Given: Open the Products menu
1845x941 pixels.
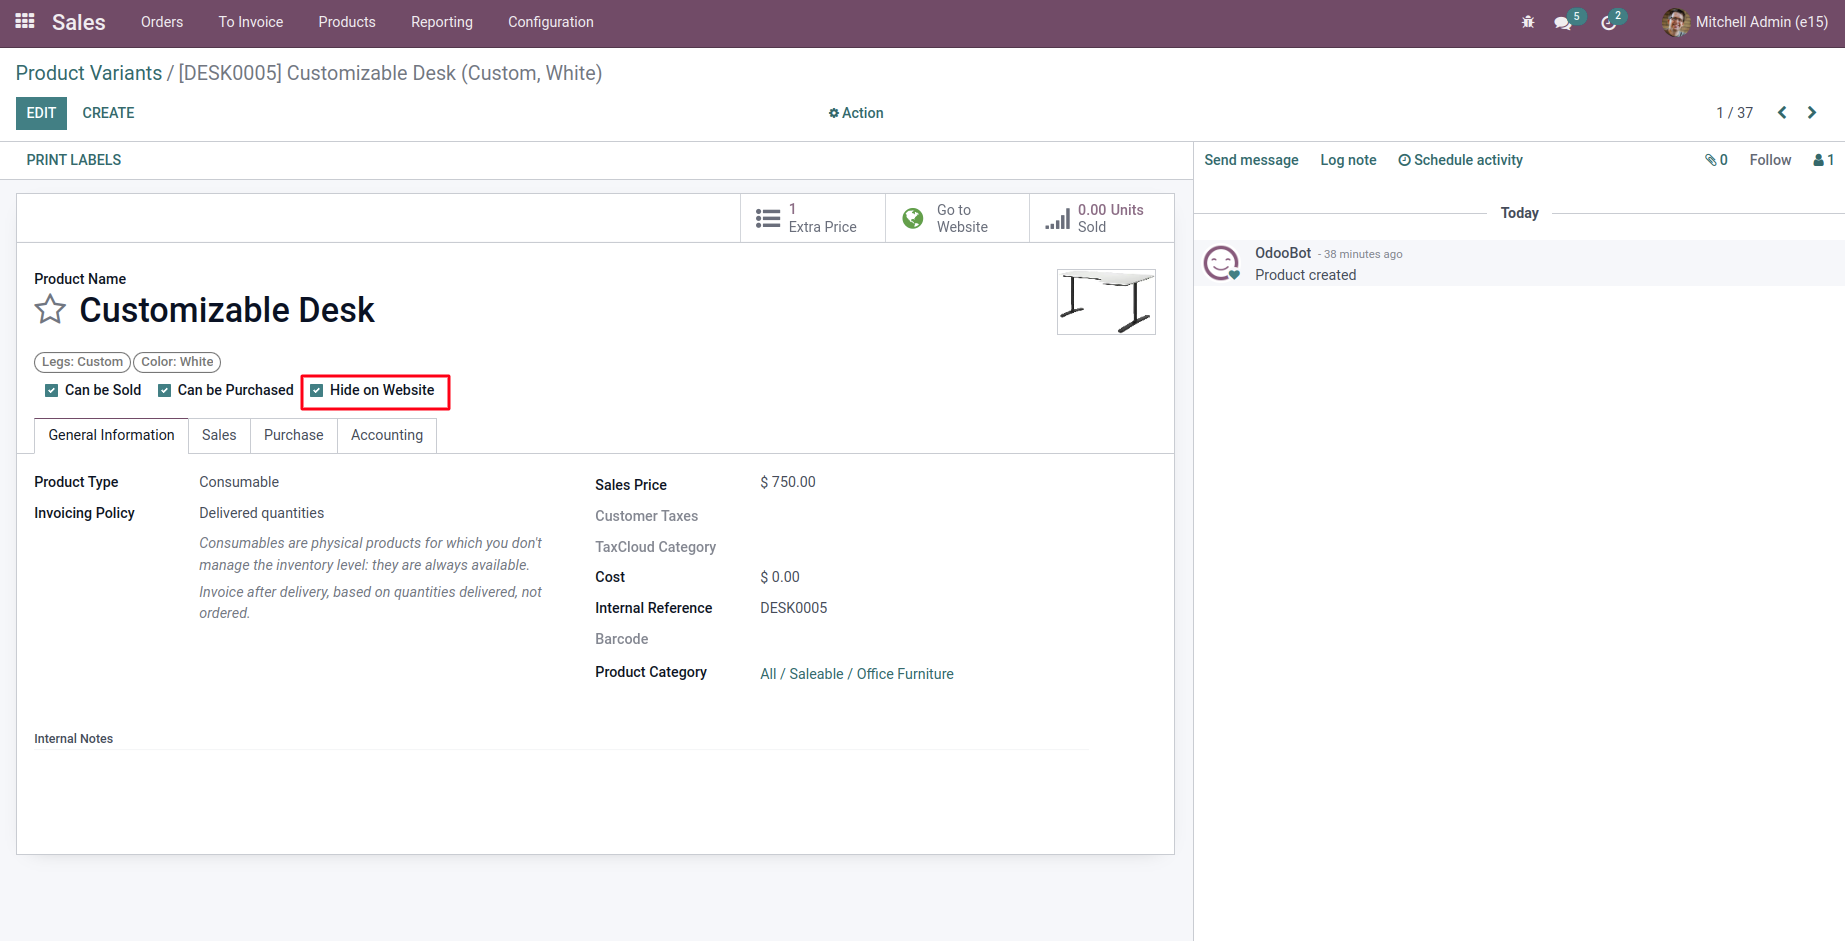Looking at the screenshot, I should pos(347,22).
